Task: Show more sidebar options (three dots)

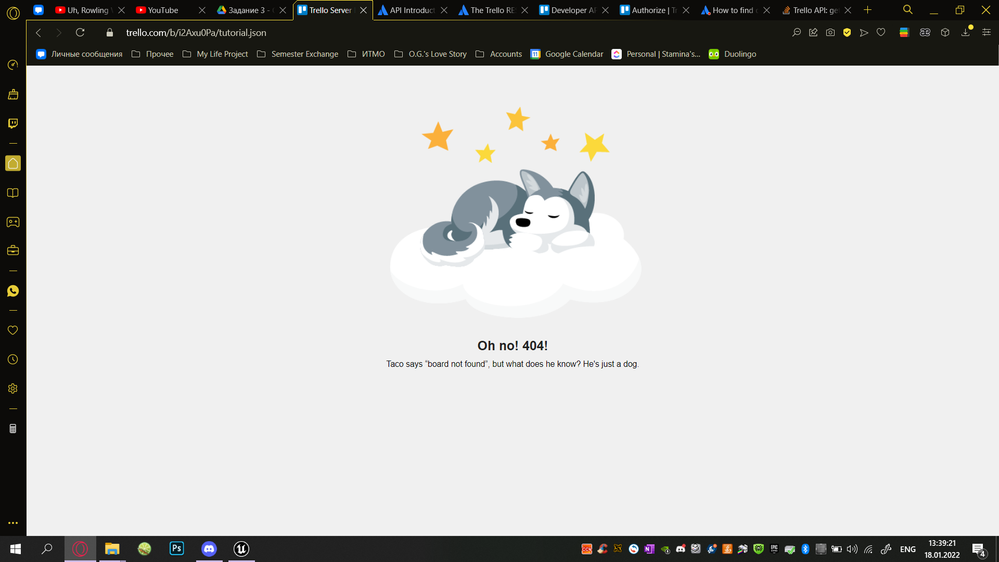Action: coord(13,523)
